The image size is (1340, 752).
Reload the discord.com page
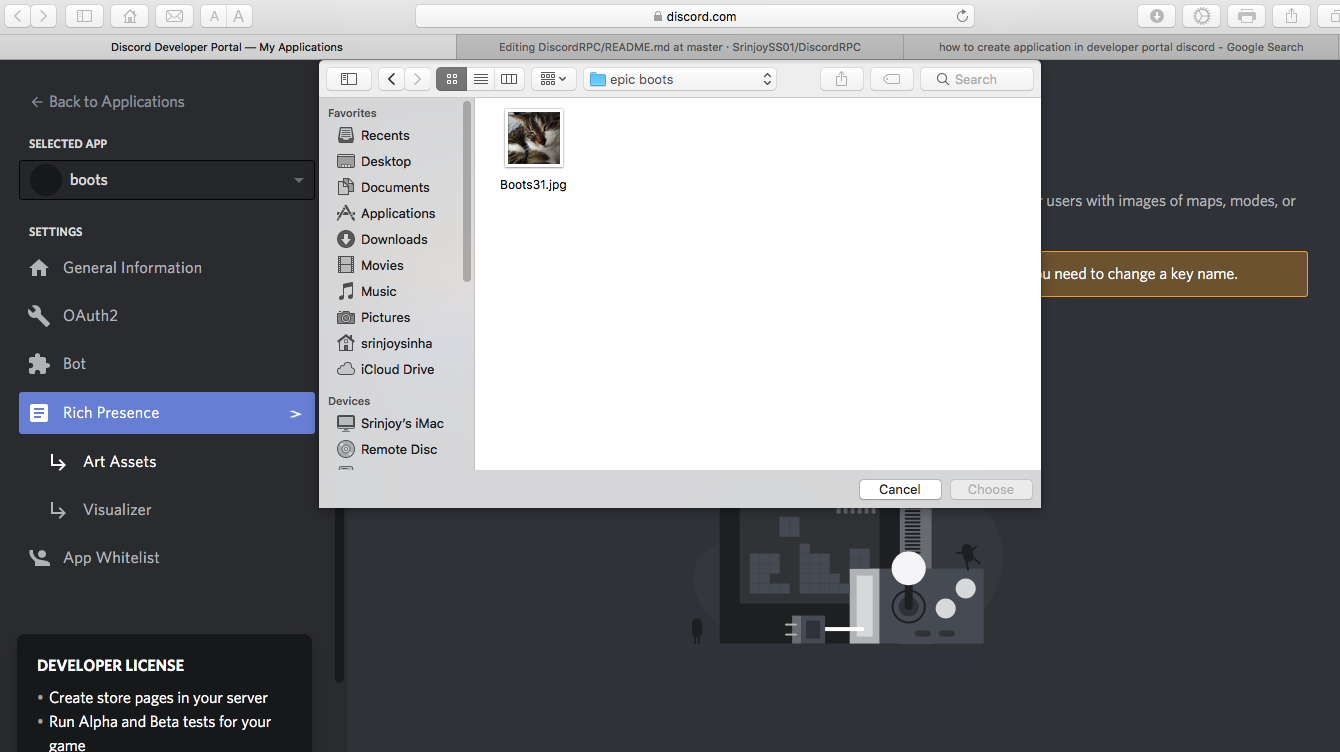(962, 16)
